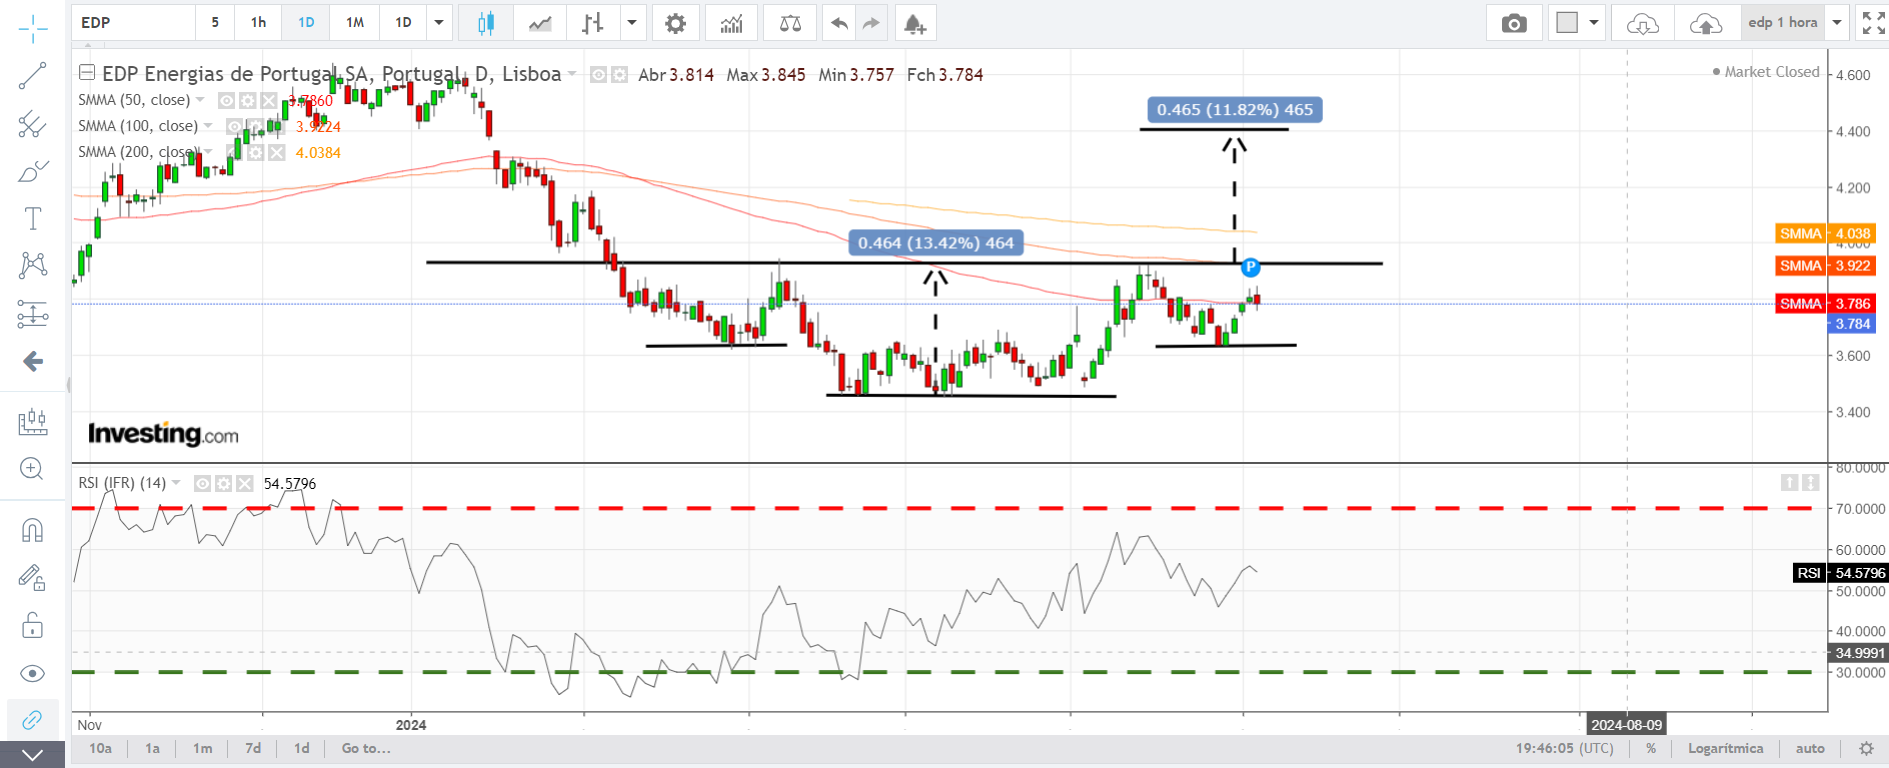Switch to 5 minute interval
This screenshot has width=1889, height=768.
point(215,22)
